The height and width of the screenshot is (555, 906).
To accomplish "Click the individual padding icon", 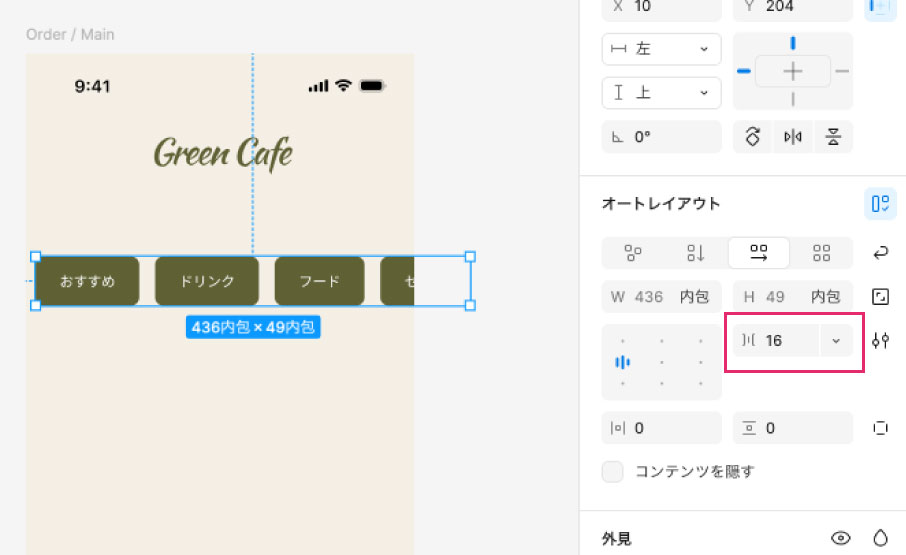I will pyautogui.click(x=881, y=428).
